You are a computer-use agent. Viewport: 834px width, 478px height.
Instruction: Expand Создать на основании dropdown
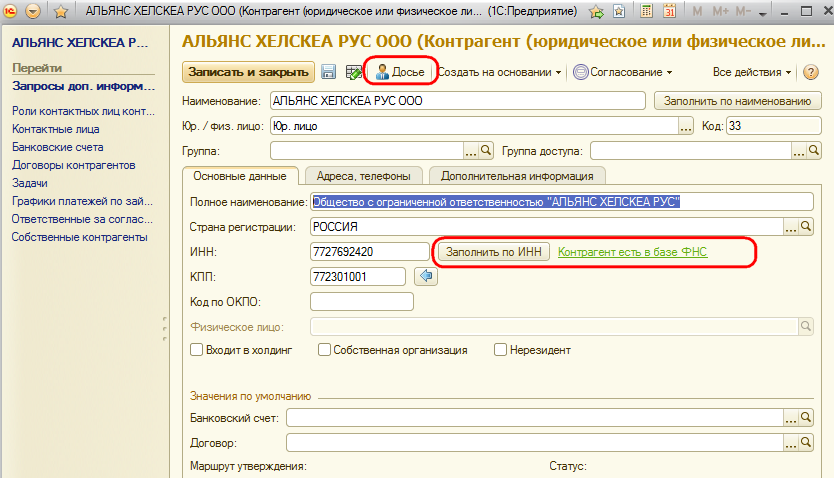(x=499, y=72)
